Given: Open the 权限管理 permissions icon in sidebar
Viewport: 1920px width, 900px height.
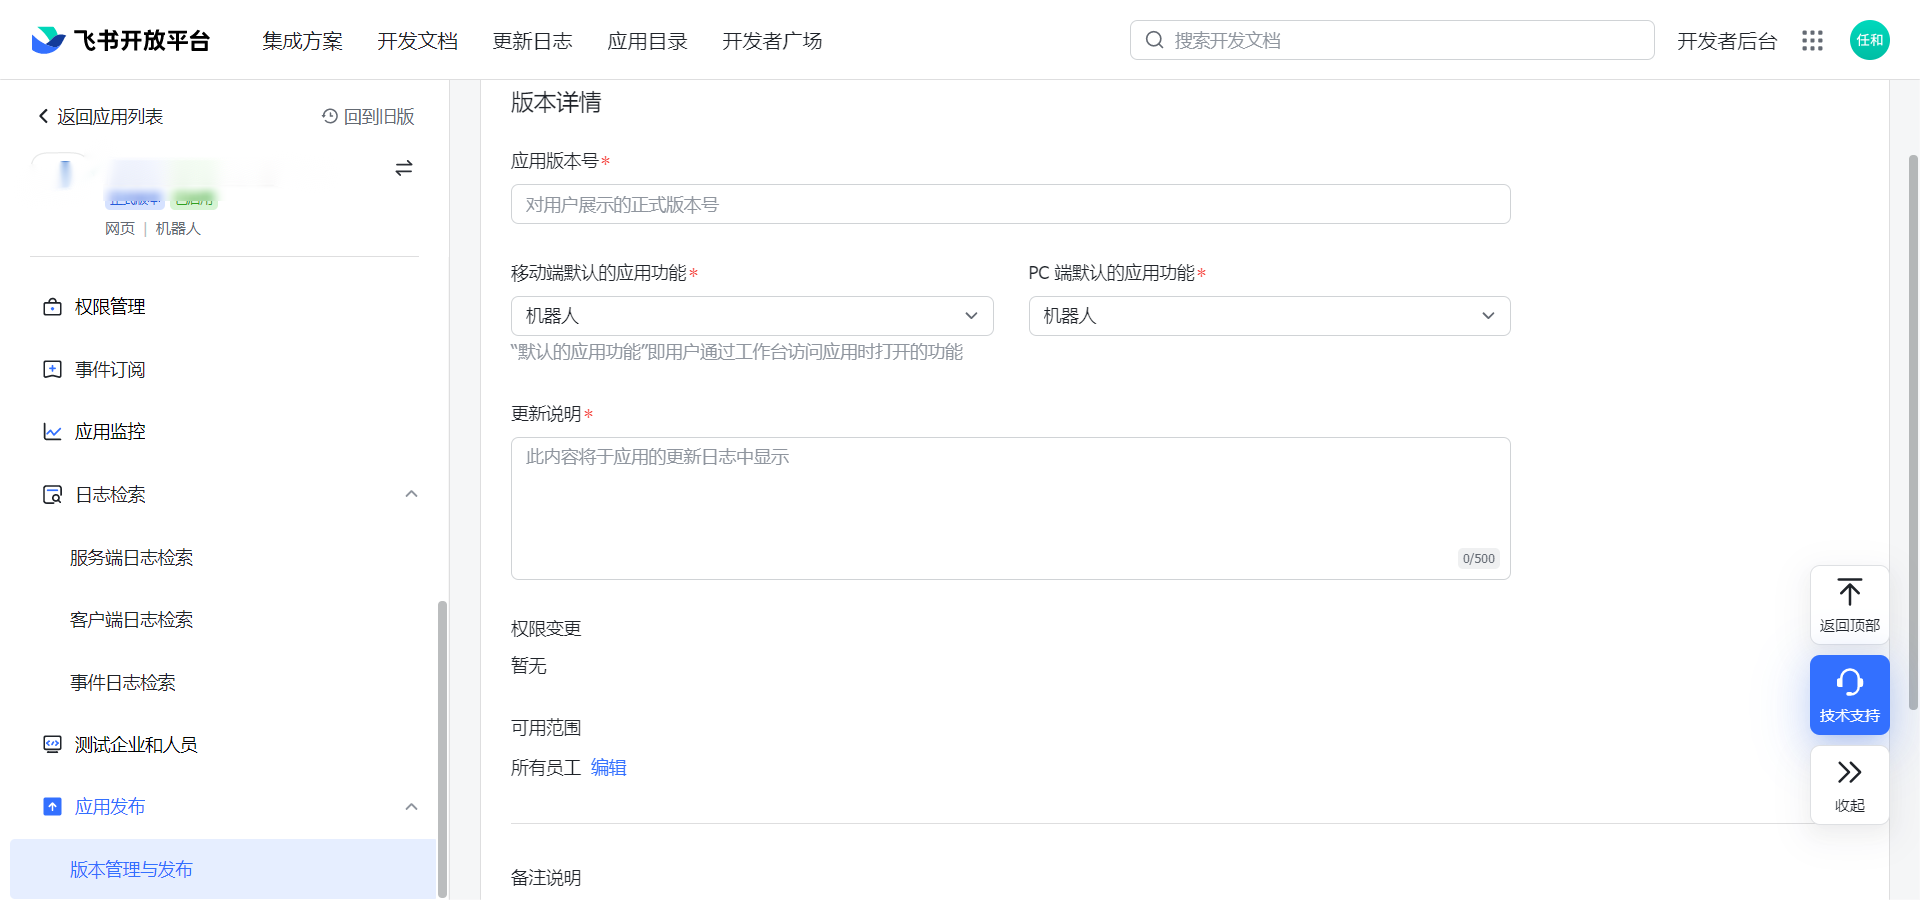Looking at the screenshot, I should (53, 307).
